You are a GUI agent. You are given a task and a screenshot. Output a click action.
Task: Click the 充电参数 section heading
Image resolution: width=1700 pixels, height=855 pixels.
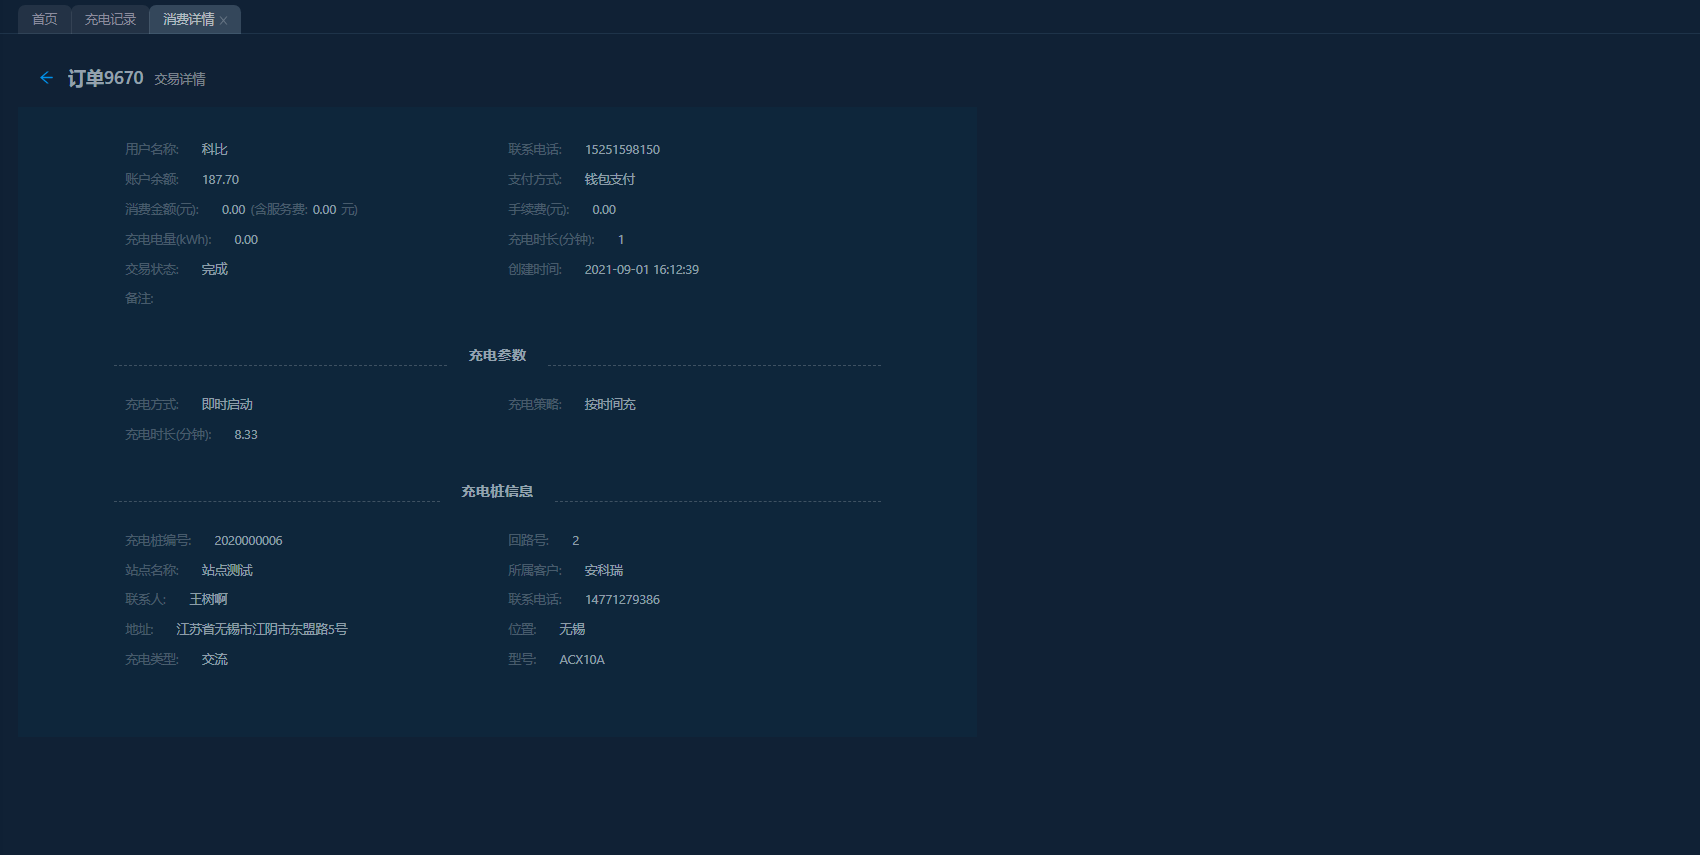[497, 356]
